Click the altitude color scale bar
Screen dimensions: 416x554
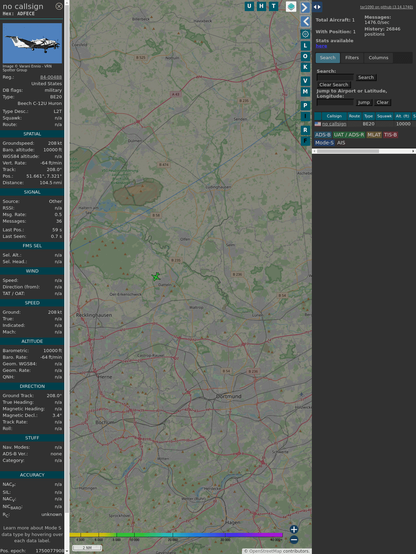[x=176, y=535]
